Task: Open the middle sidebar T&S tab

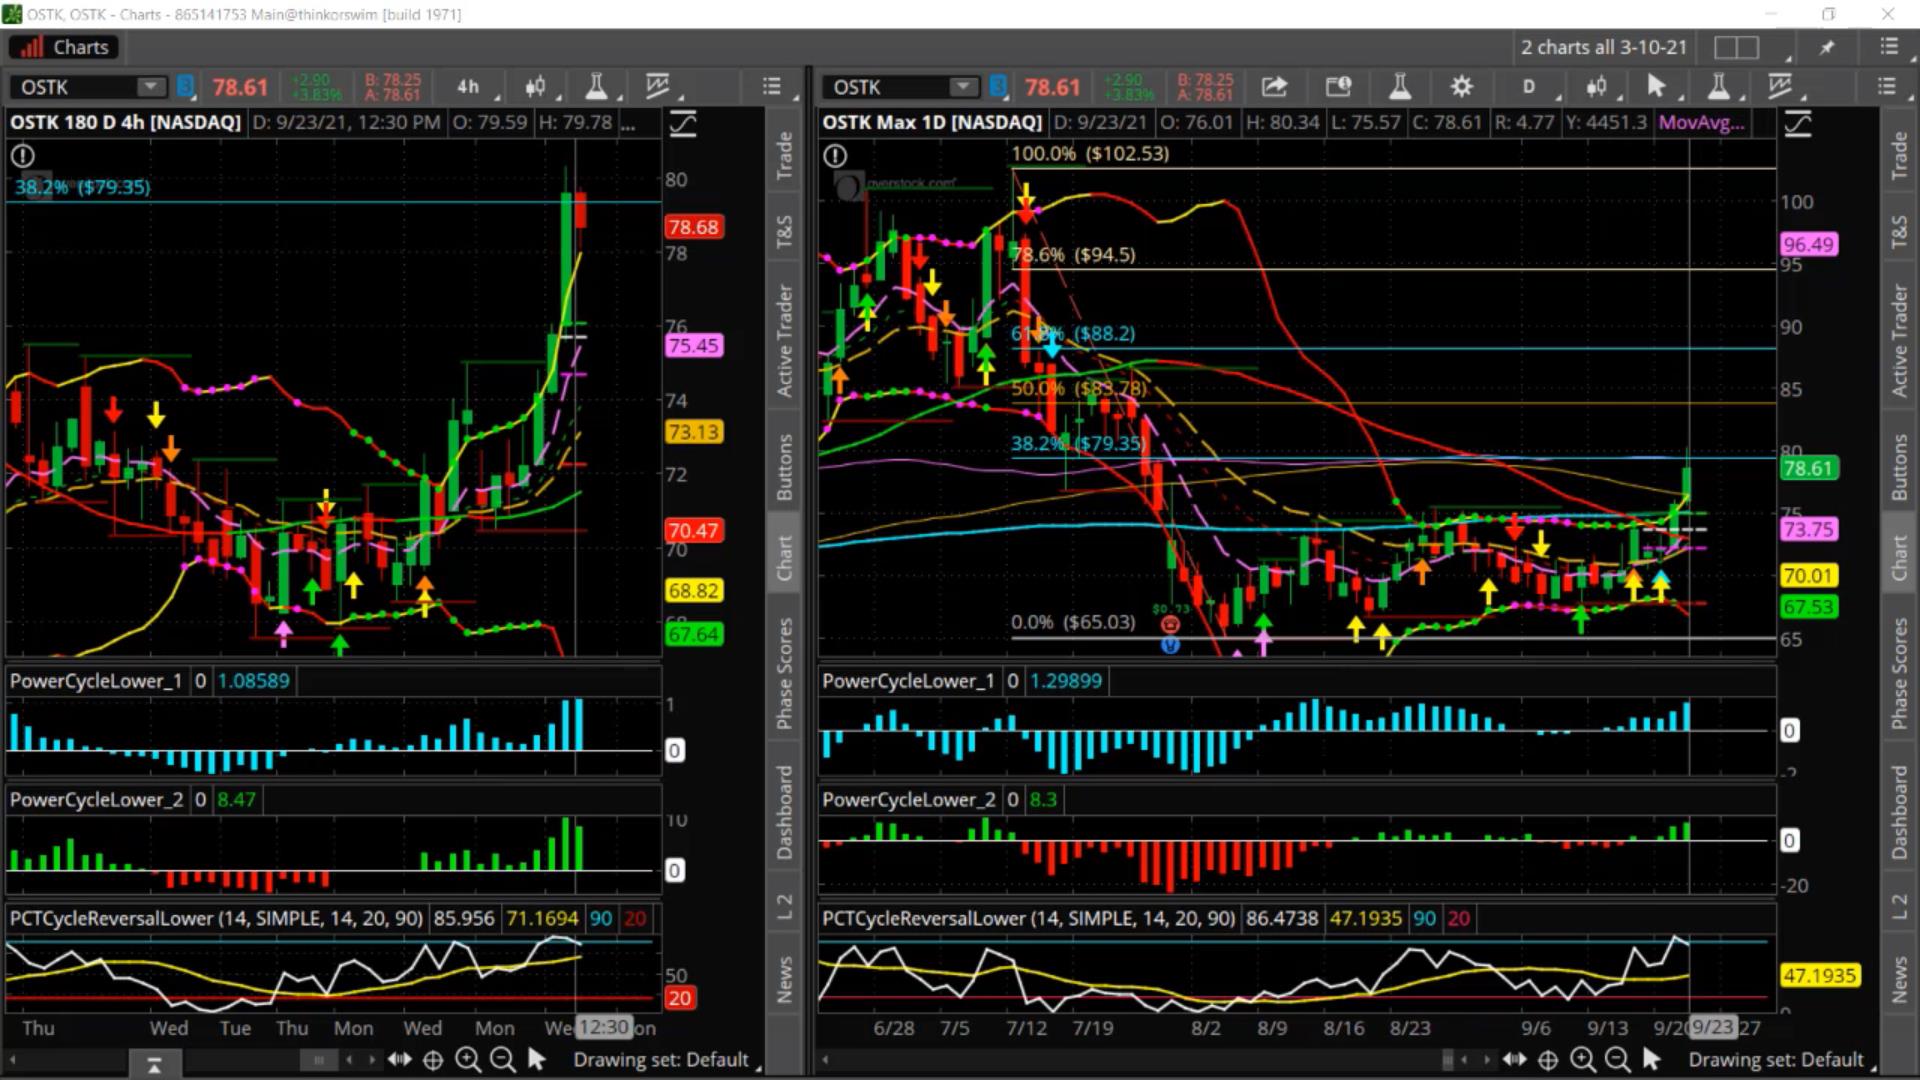Action: [784, 232]
